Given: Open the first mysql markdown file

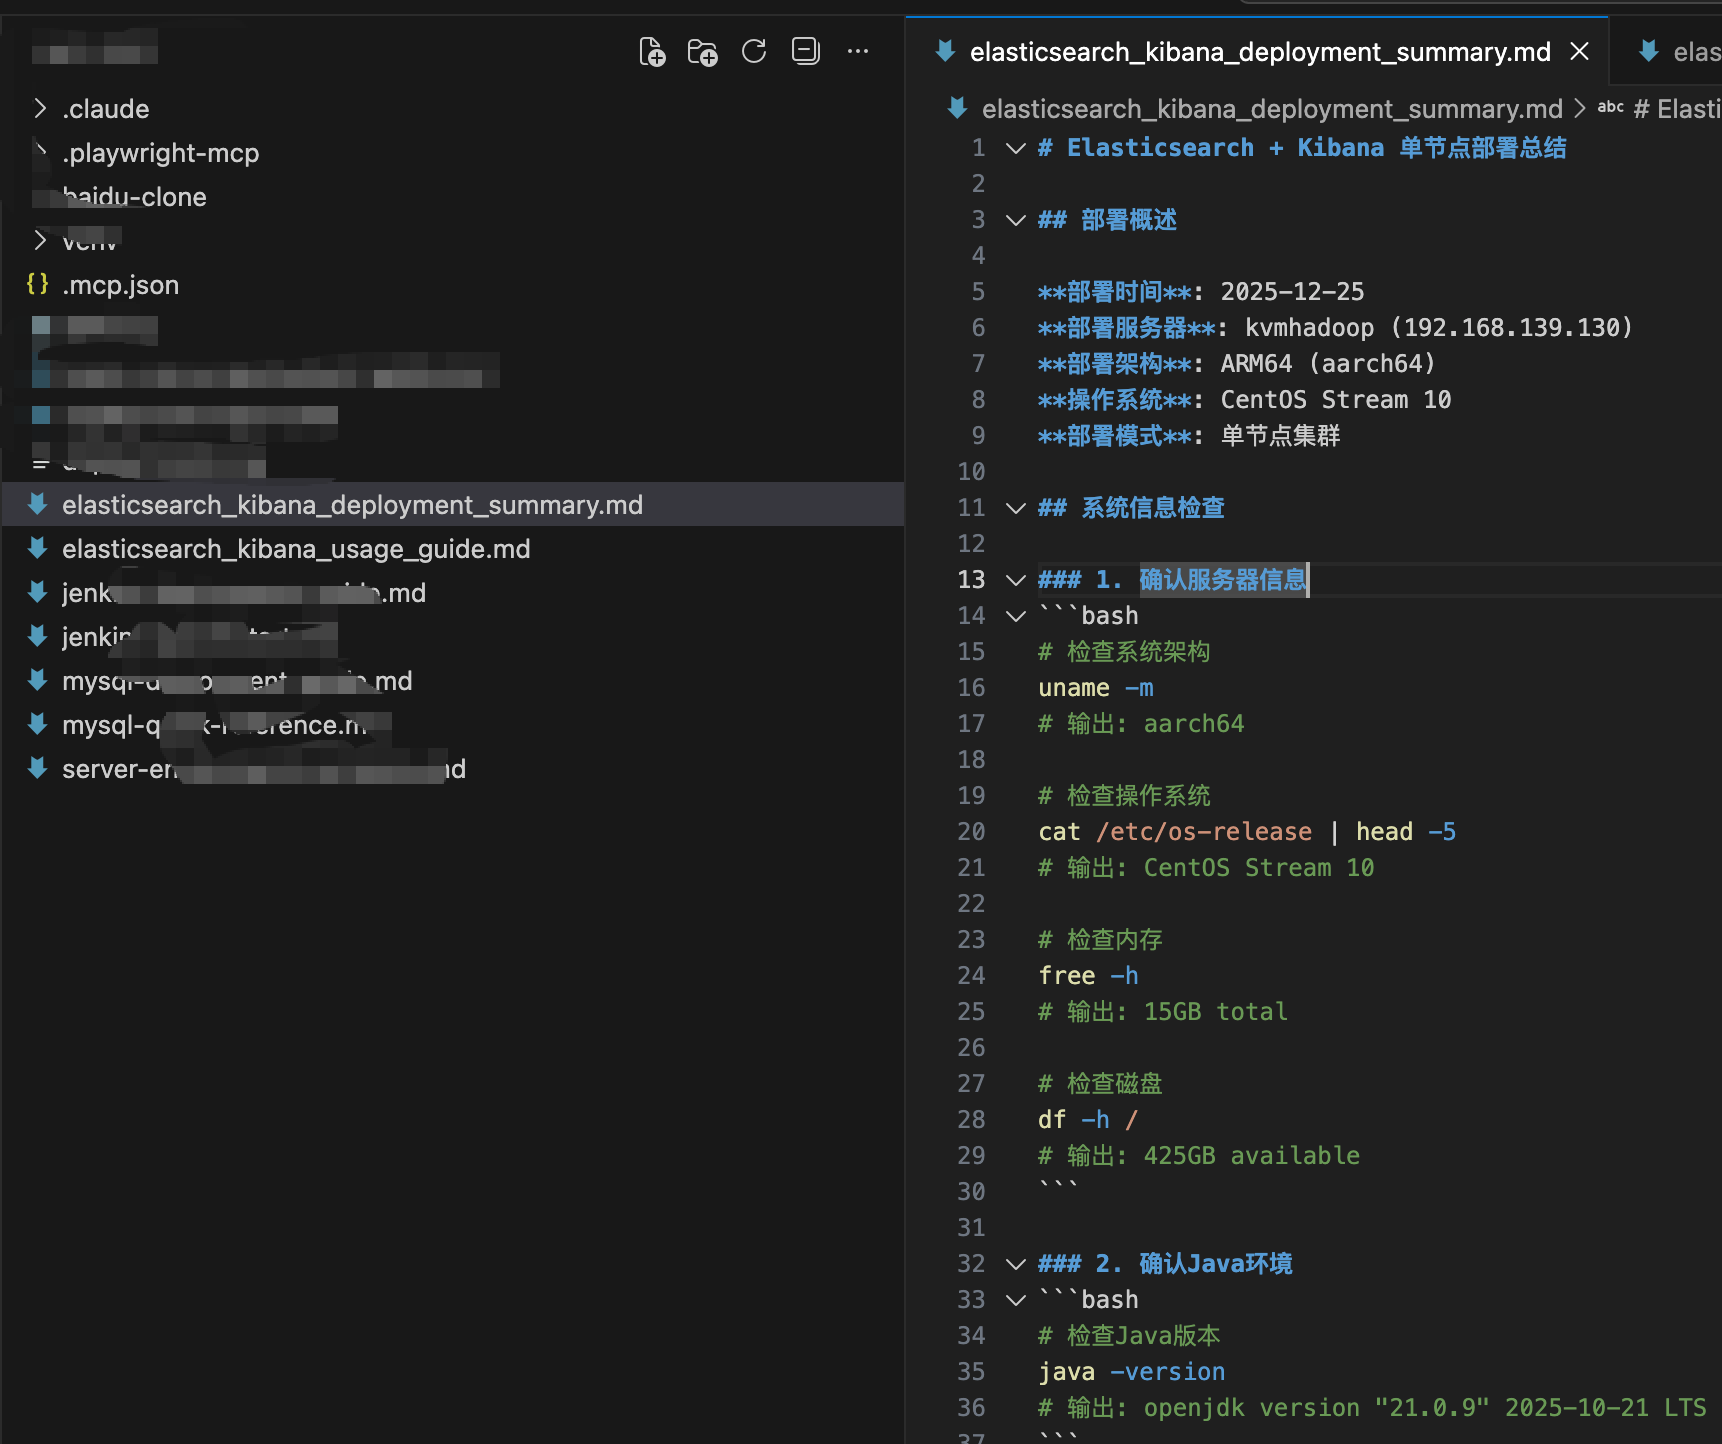Looking at the screenshot, I should click(237, 681).
